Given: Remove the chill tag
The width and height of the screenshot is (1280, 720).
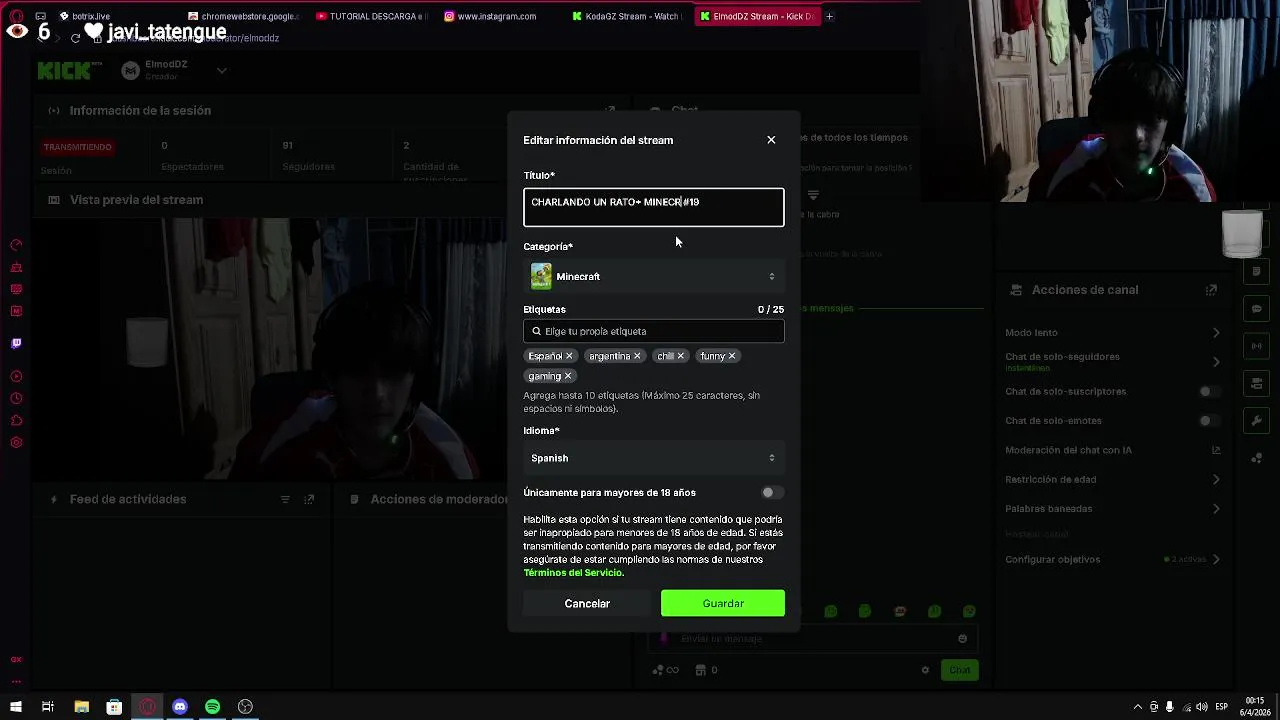Looking at the screenshot, I should pyautogui.click(x=680, y=356).
